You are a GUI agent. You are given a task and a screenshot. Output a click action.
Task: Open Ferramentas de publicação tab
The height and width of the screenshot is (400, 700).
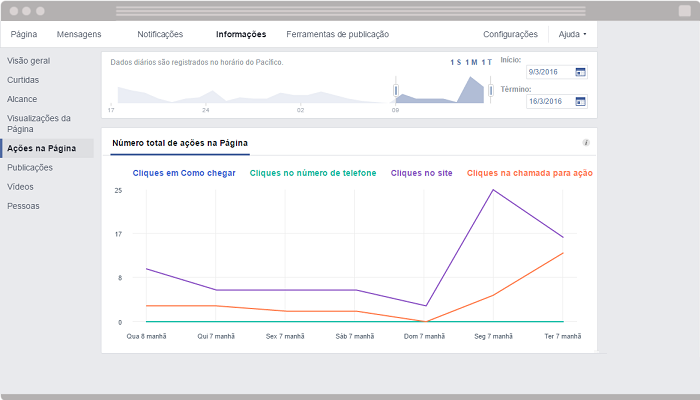tap(338, 34)
